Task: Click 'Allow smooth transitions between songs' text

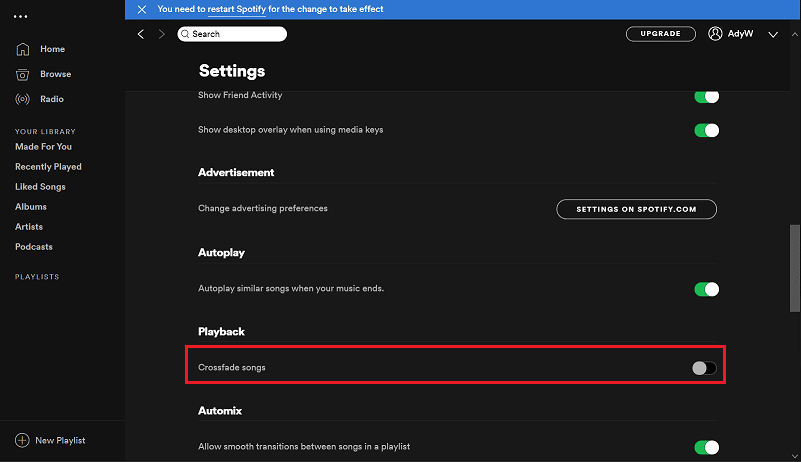Action: click(304, 447)
